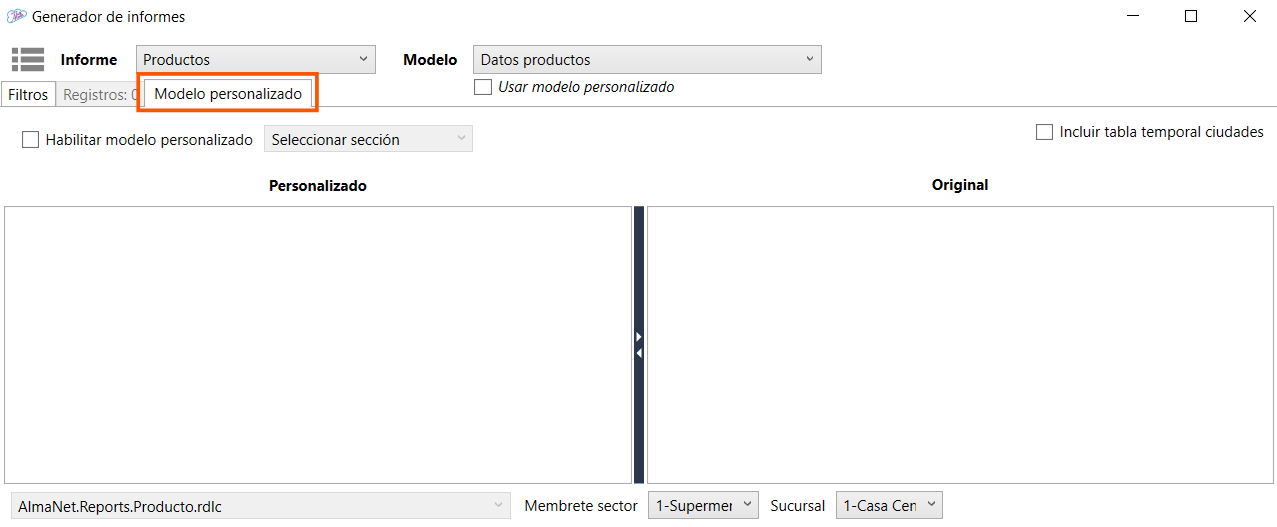Minimize the Generador de informes window
1277x527 pixels.
[x=1133, y=16]
